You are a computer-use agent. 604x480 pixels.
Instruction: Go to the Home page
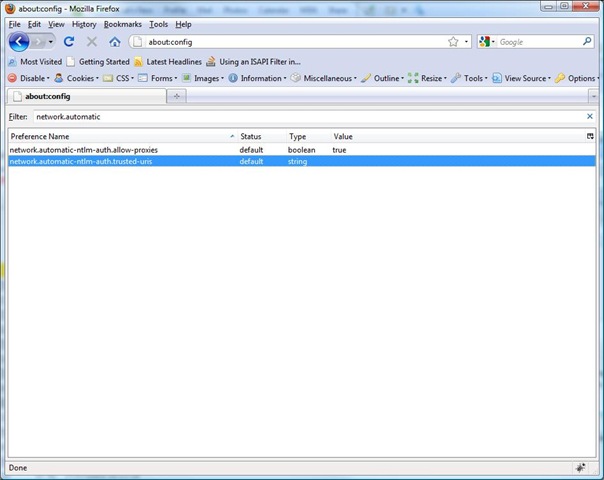[115, 42]
